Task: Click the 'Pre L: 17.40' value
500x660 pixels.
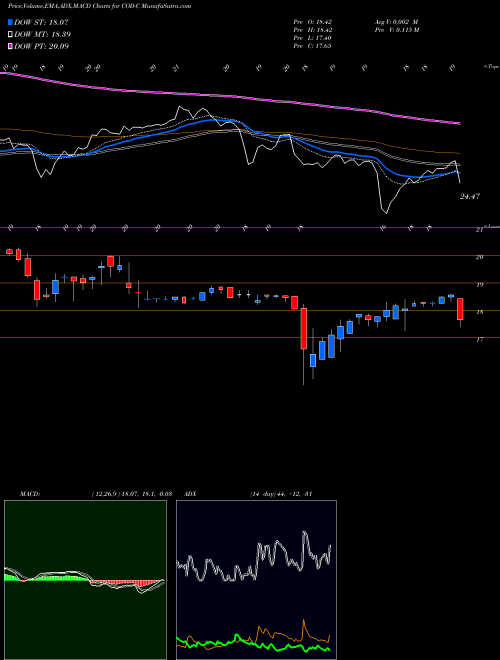Action: 313,38
